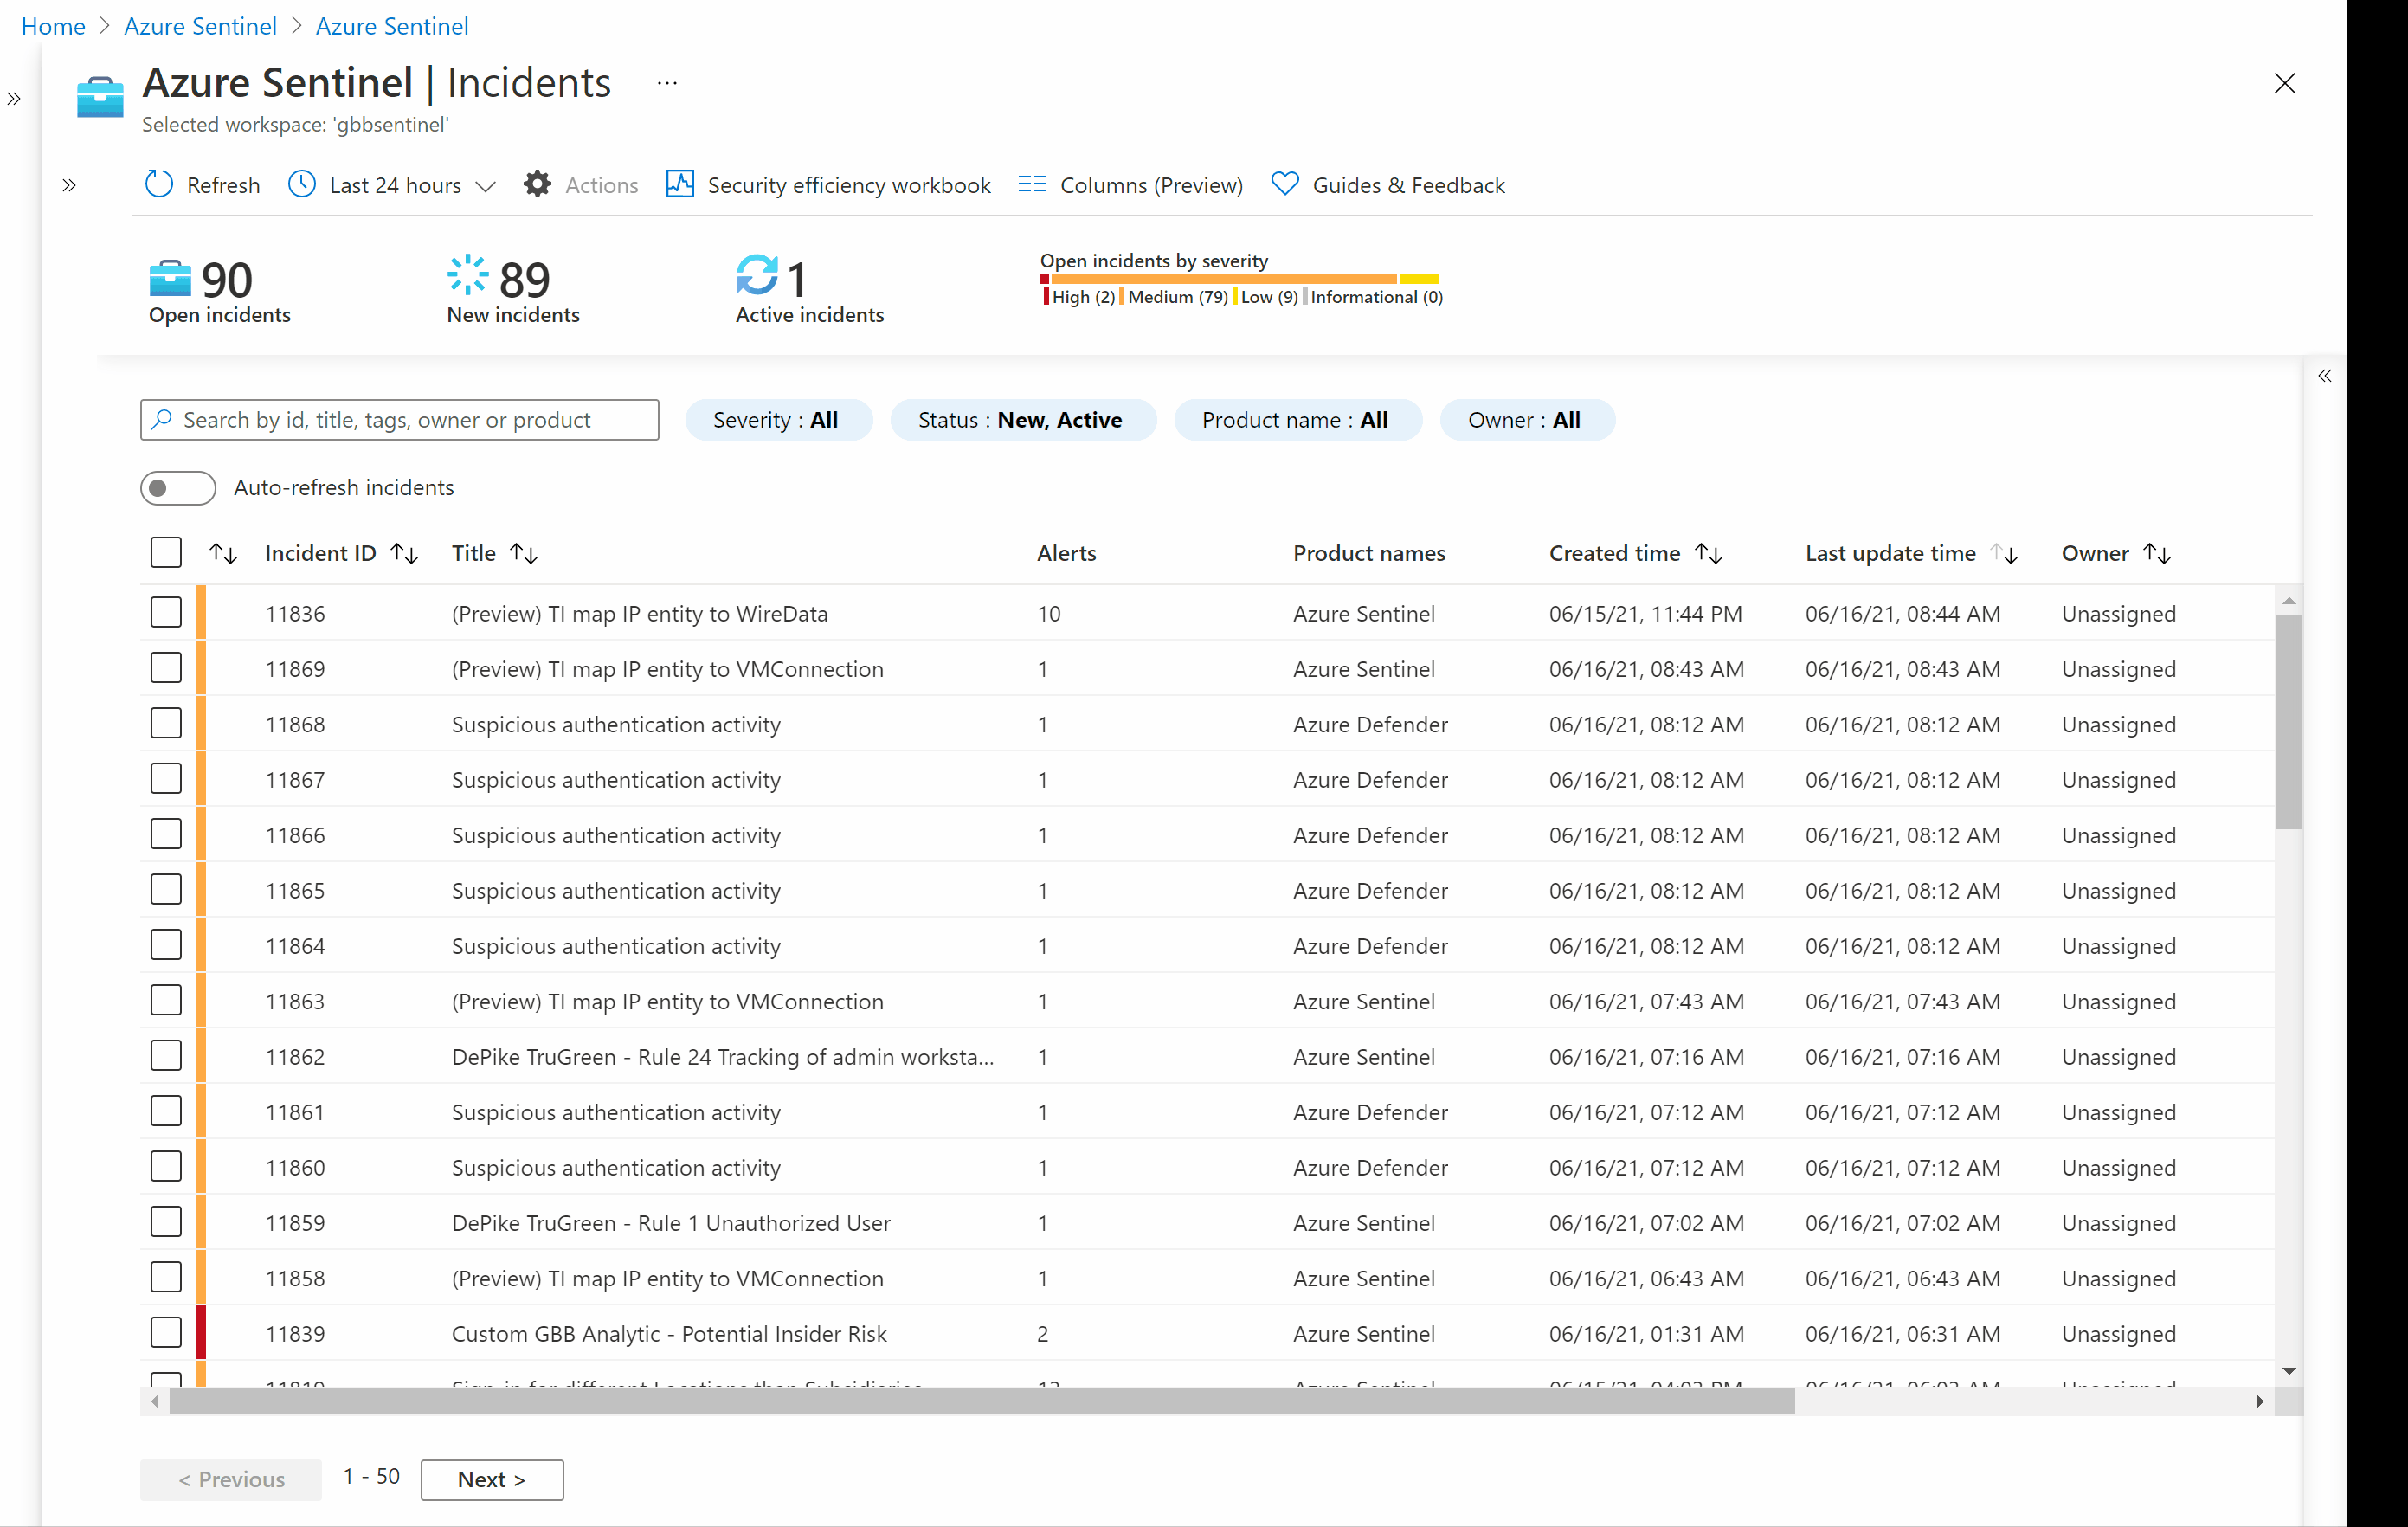Image resolution: width=2408 pixels, height=1527 pixels.
Task: Check the checkbox for incident 11836
Action: click(x=166, y=612)
